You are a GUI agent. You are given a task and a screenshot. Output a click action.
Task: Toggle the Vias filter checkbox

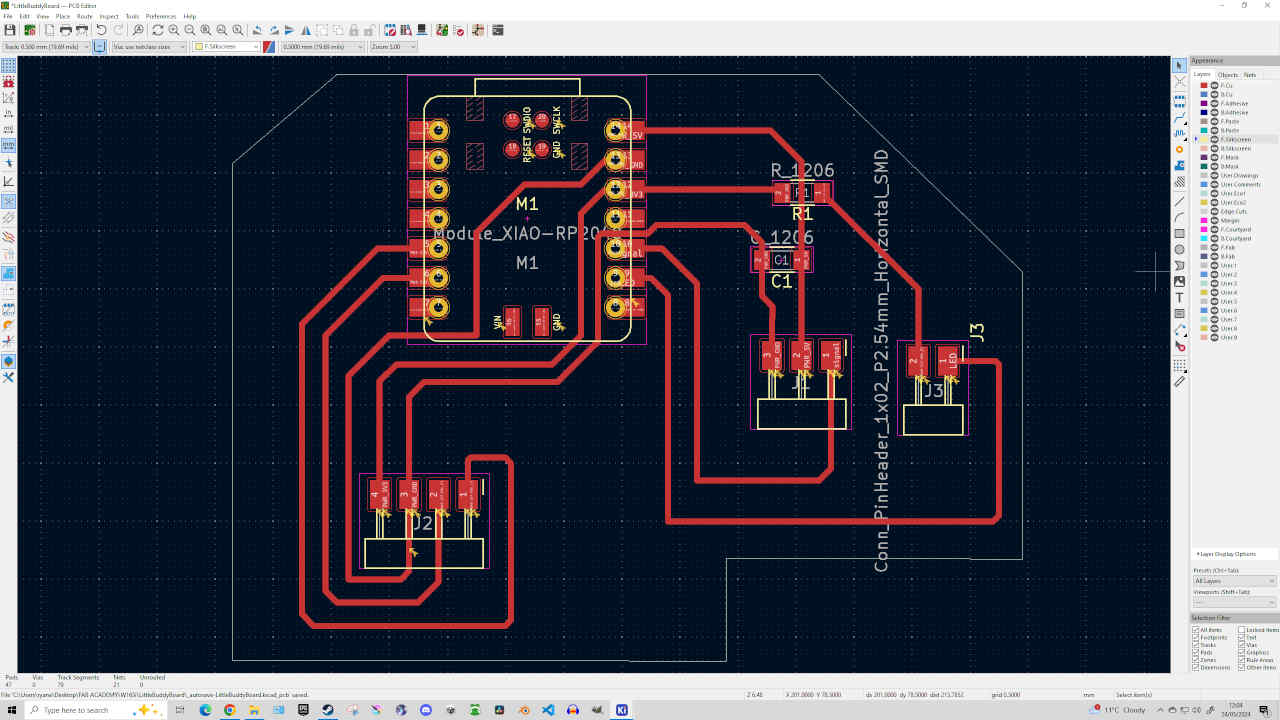tap(1241, 645)
